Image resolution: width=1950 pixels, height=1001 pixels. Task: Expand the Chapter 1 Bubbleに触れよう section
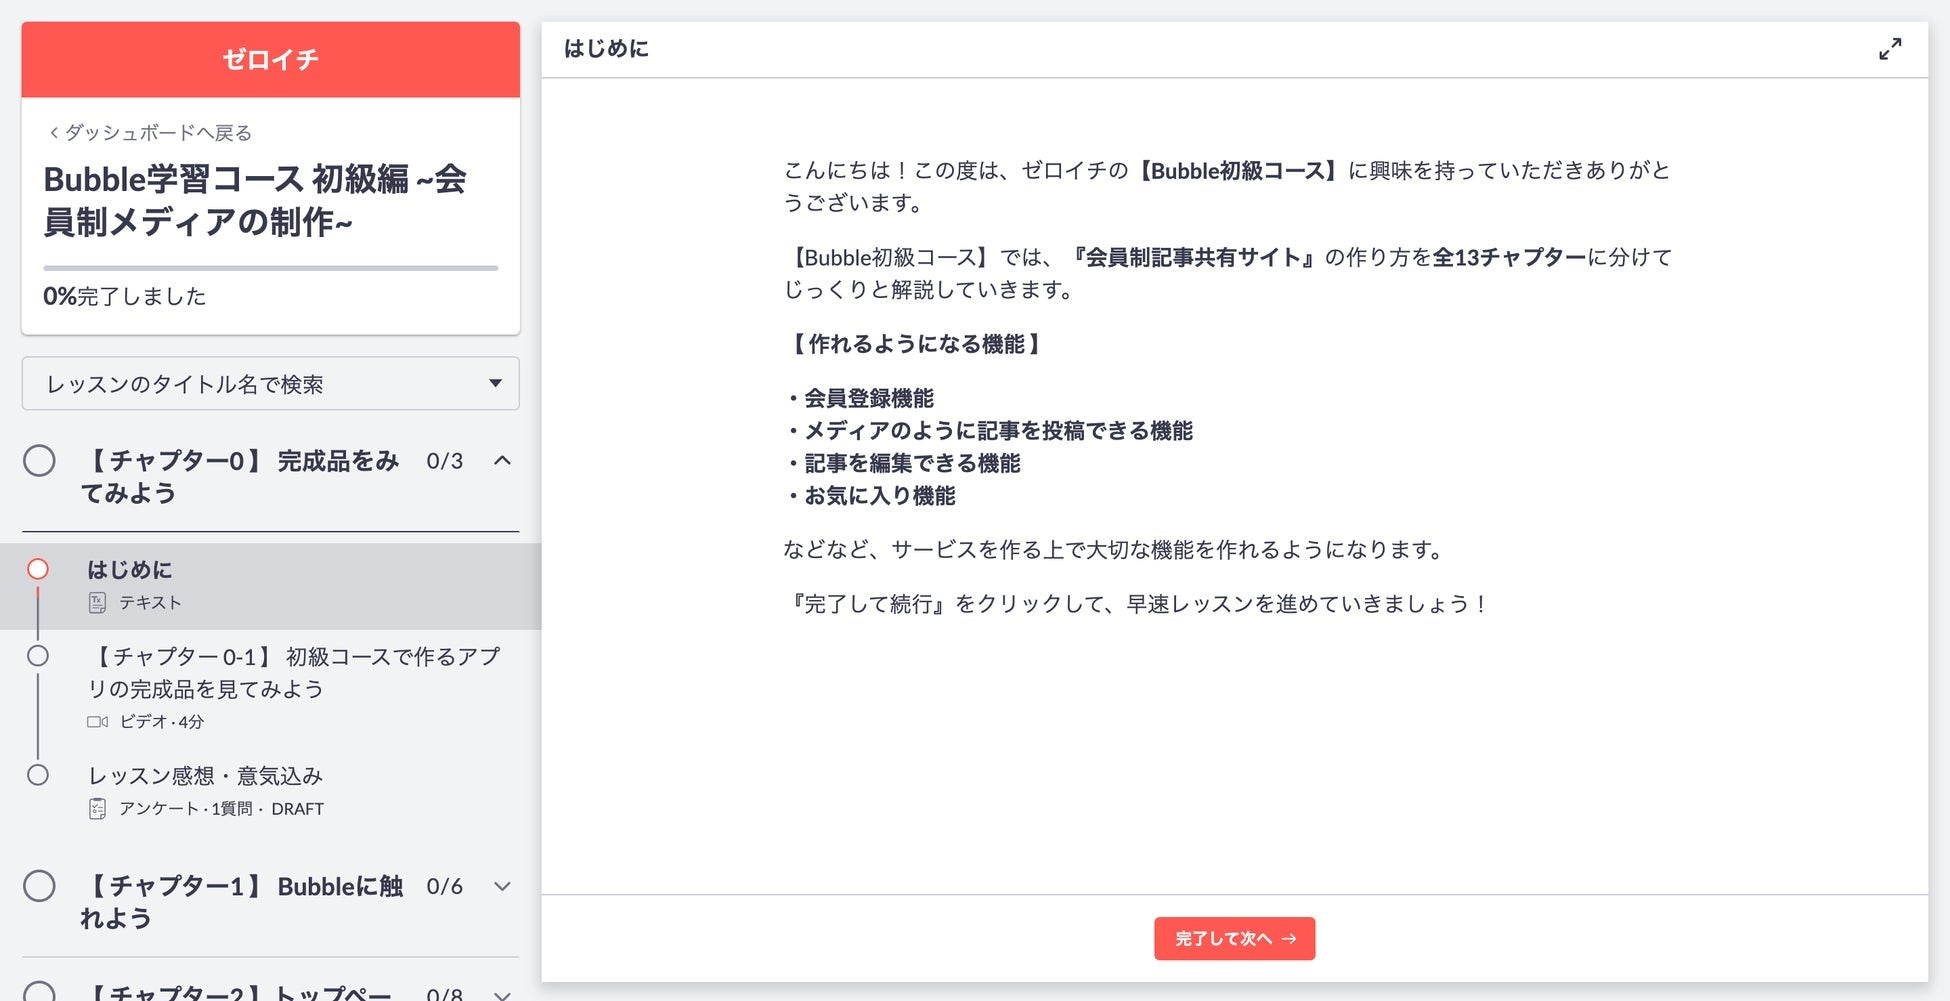tap(502, 886)
